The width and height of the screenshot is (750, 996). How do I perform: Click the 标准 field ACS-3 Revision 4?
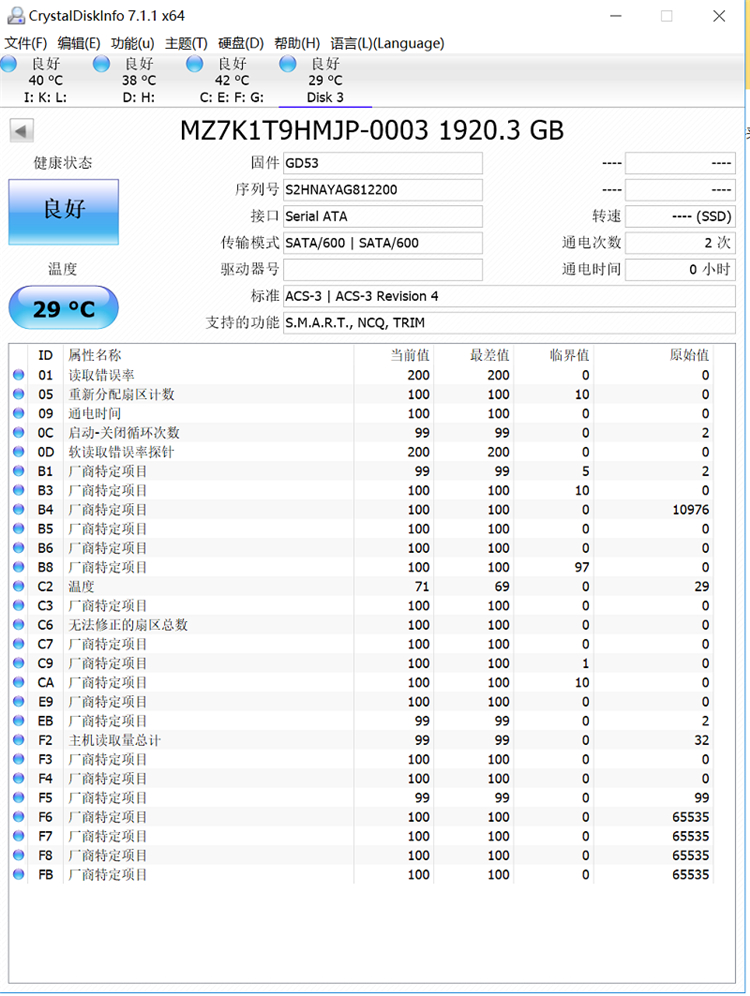(x=509, y=297)
